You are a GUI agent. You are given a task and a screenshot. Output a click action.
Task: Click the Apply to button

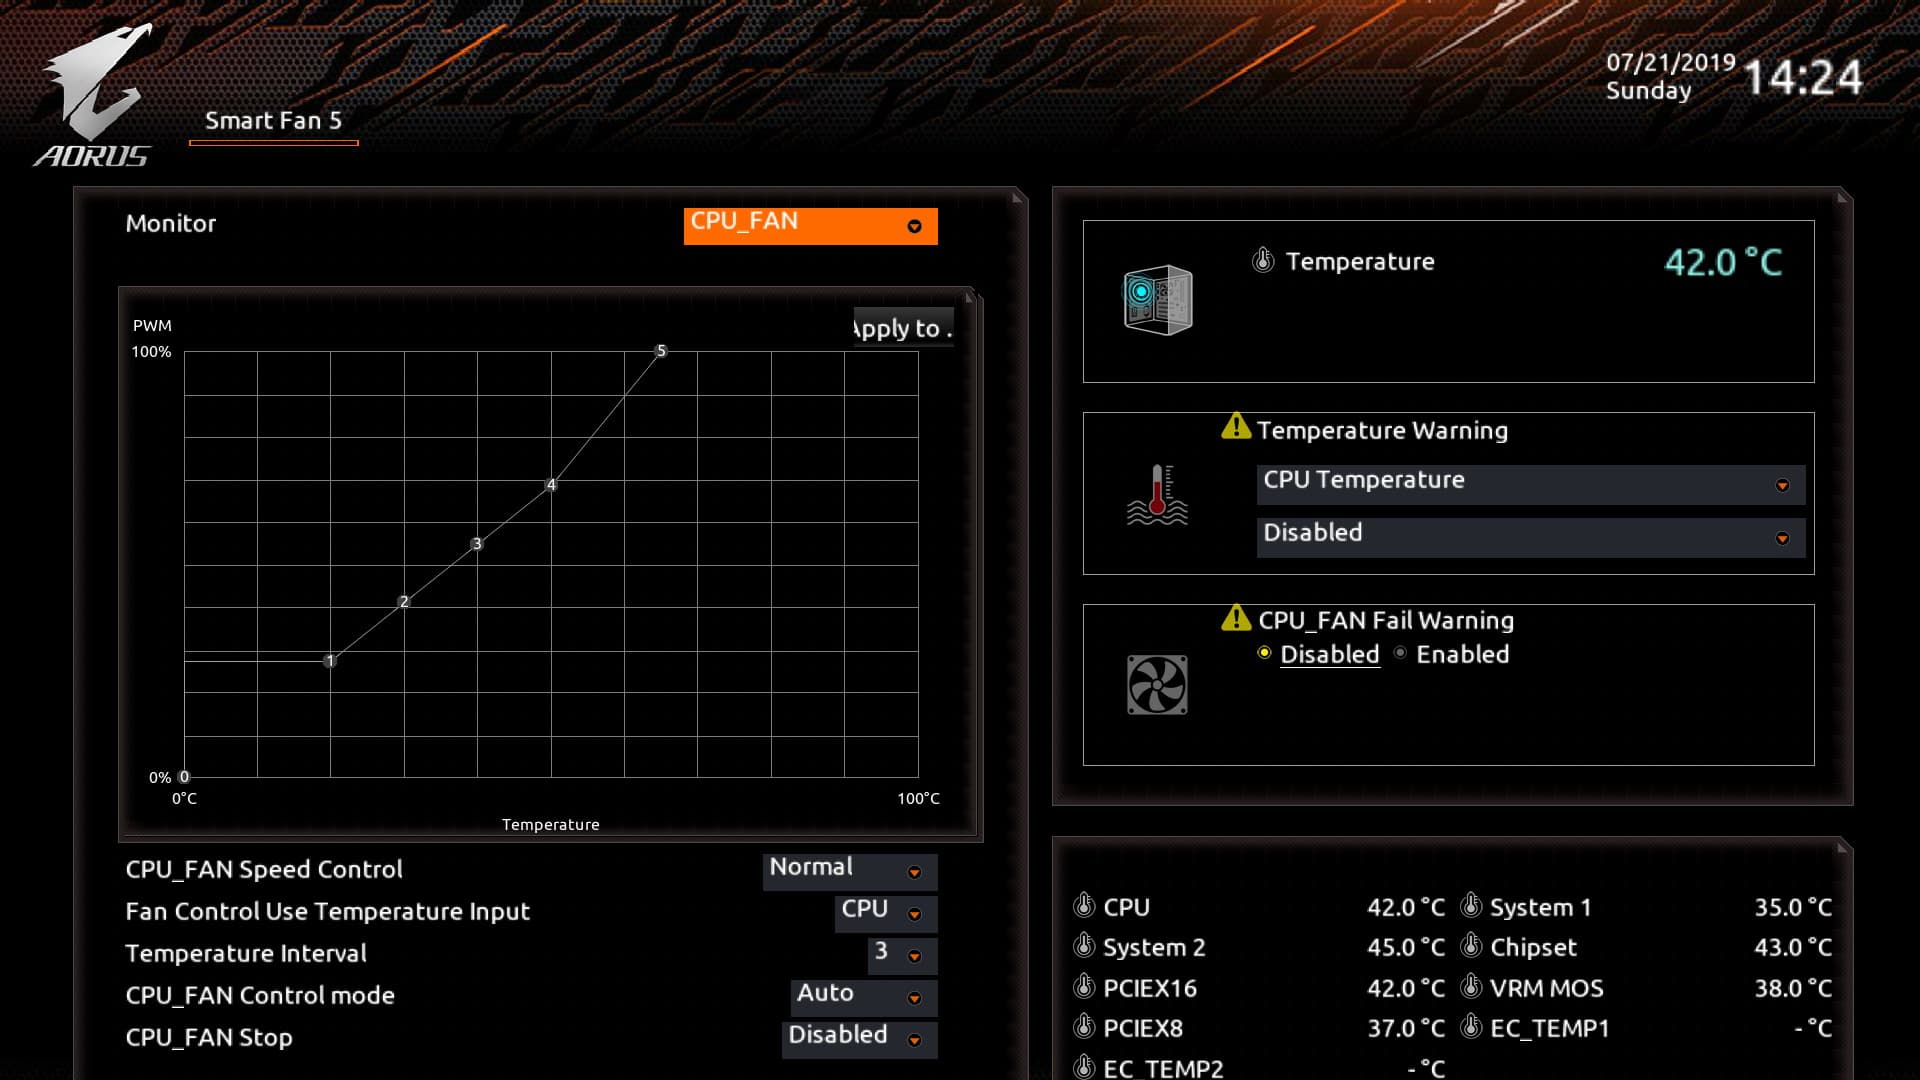click(902, 328)
